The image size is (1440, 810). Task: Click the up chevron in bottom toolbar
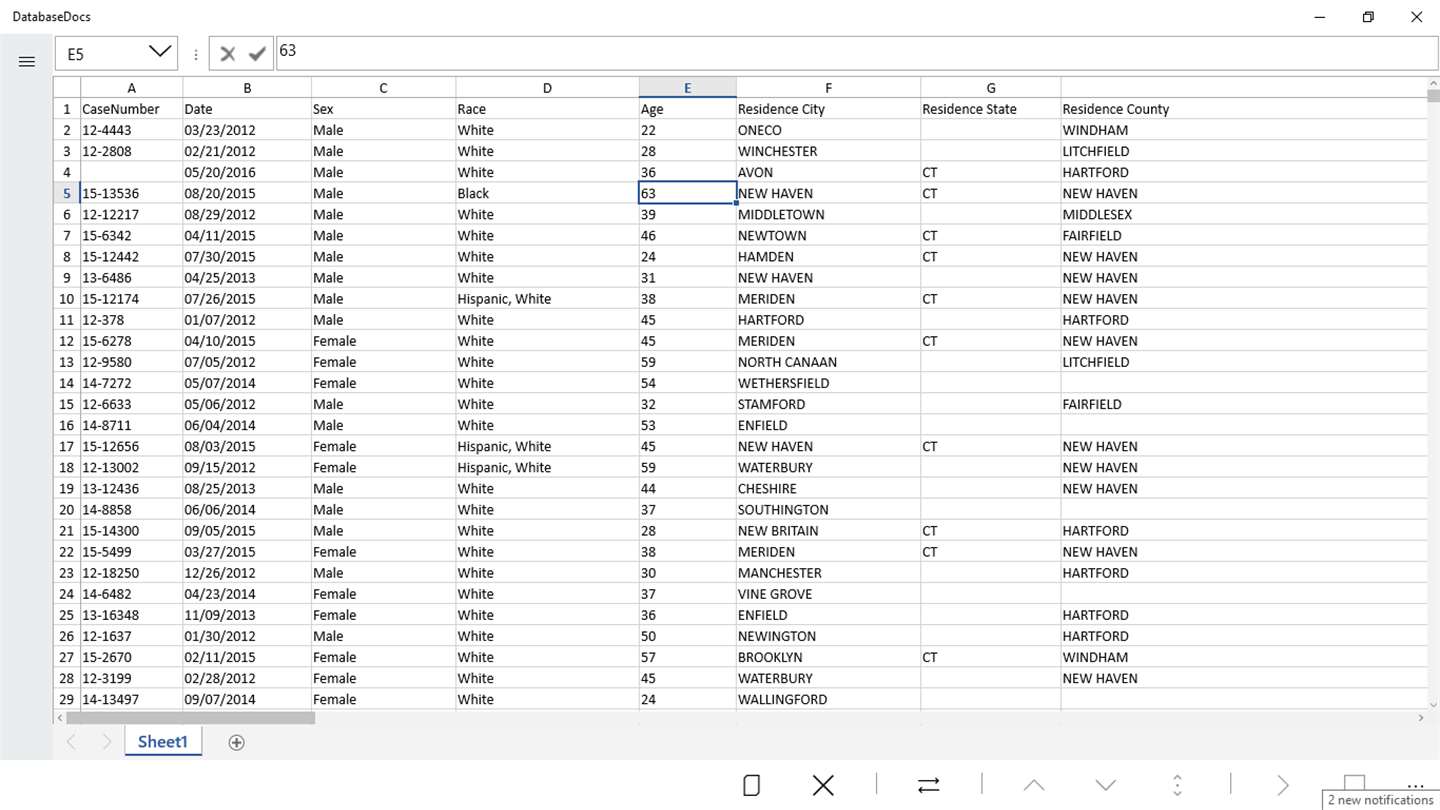click(1034, 785)
